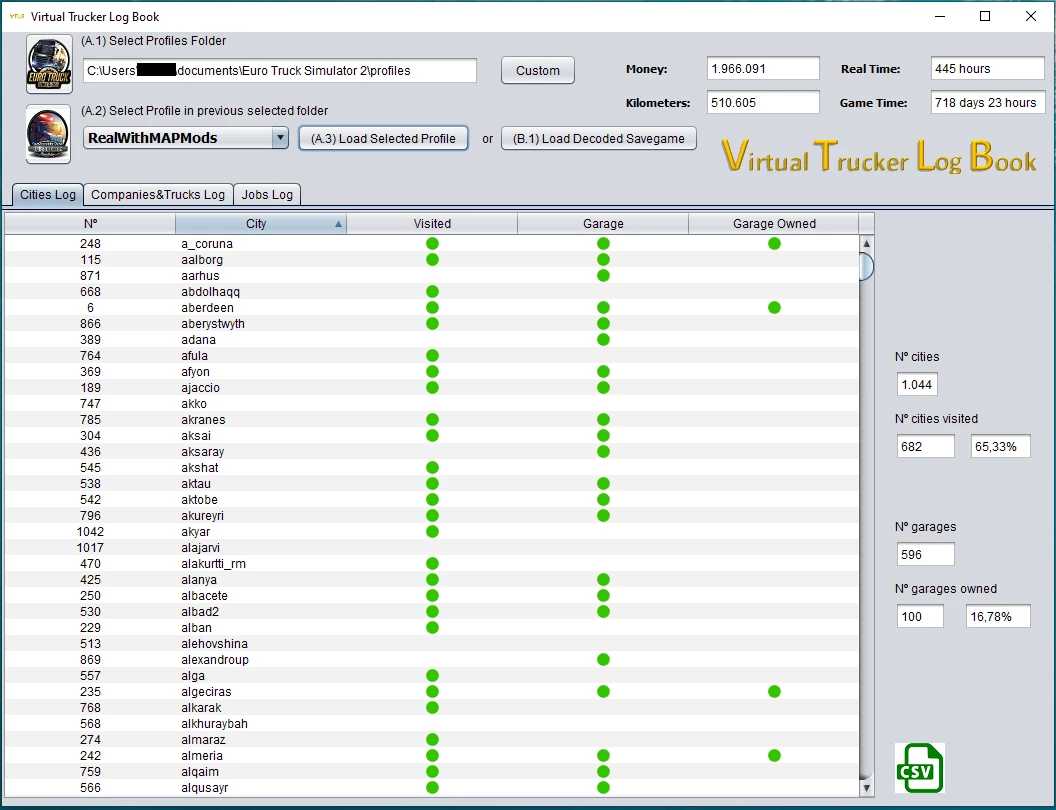The image size is (1056, 810).
Task: Open the RealWithMAPMods profile dropdown
Action: click(280, 139)
